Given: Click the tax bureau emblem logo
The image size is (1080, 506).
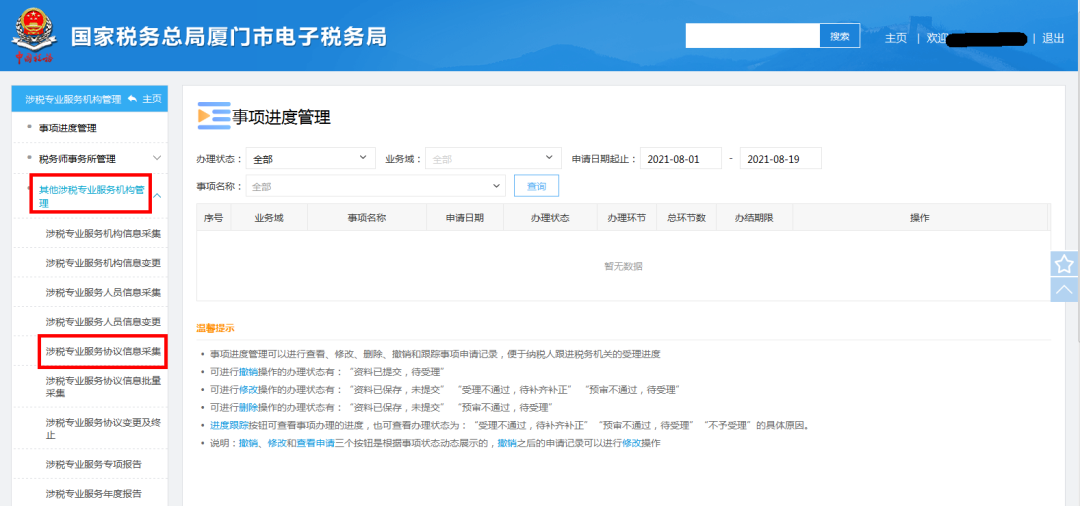Looking at the screenshot, I should 35,34.
